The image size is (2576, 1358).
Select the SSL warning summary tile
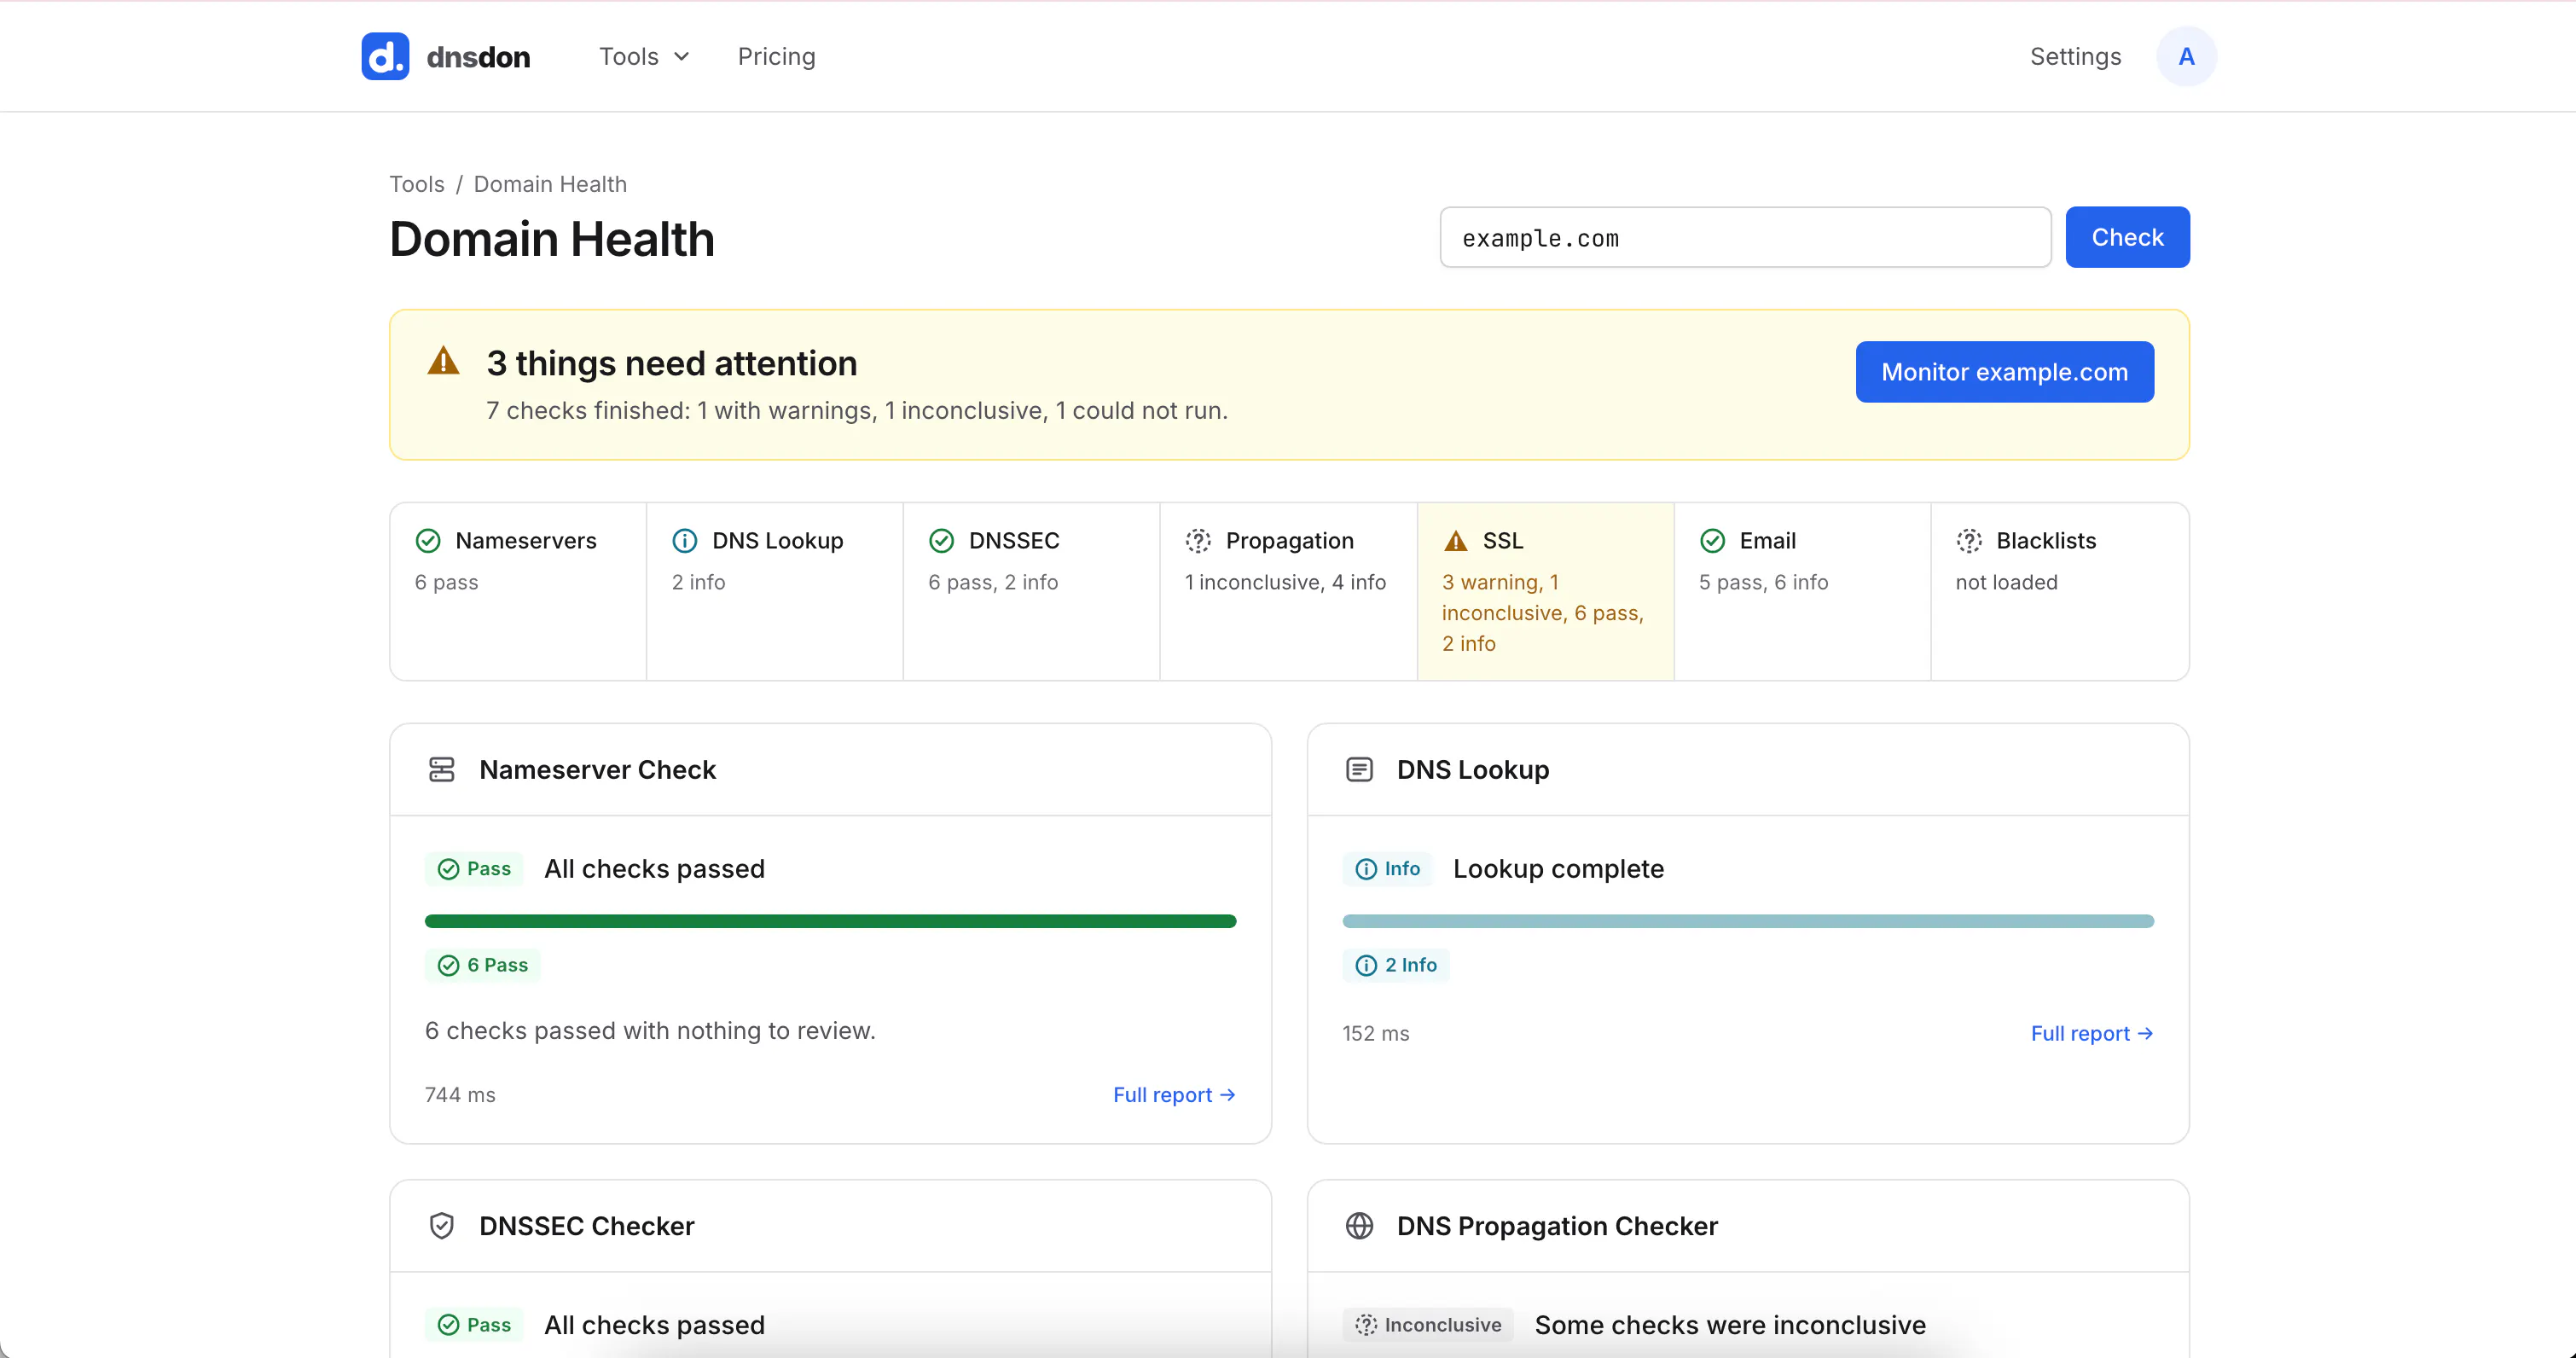[1545, 591]
